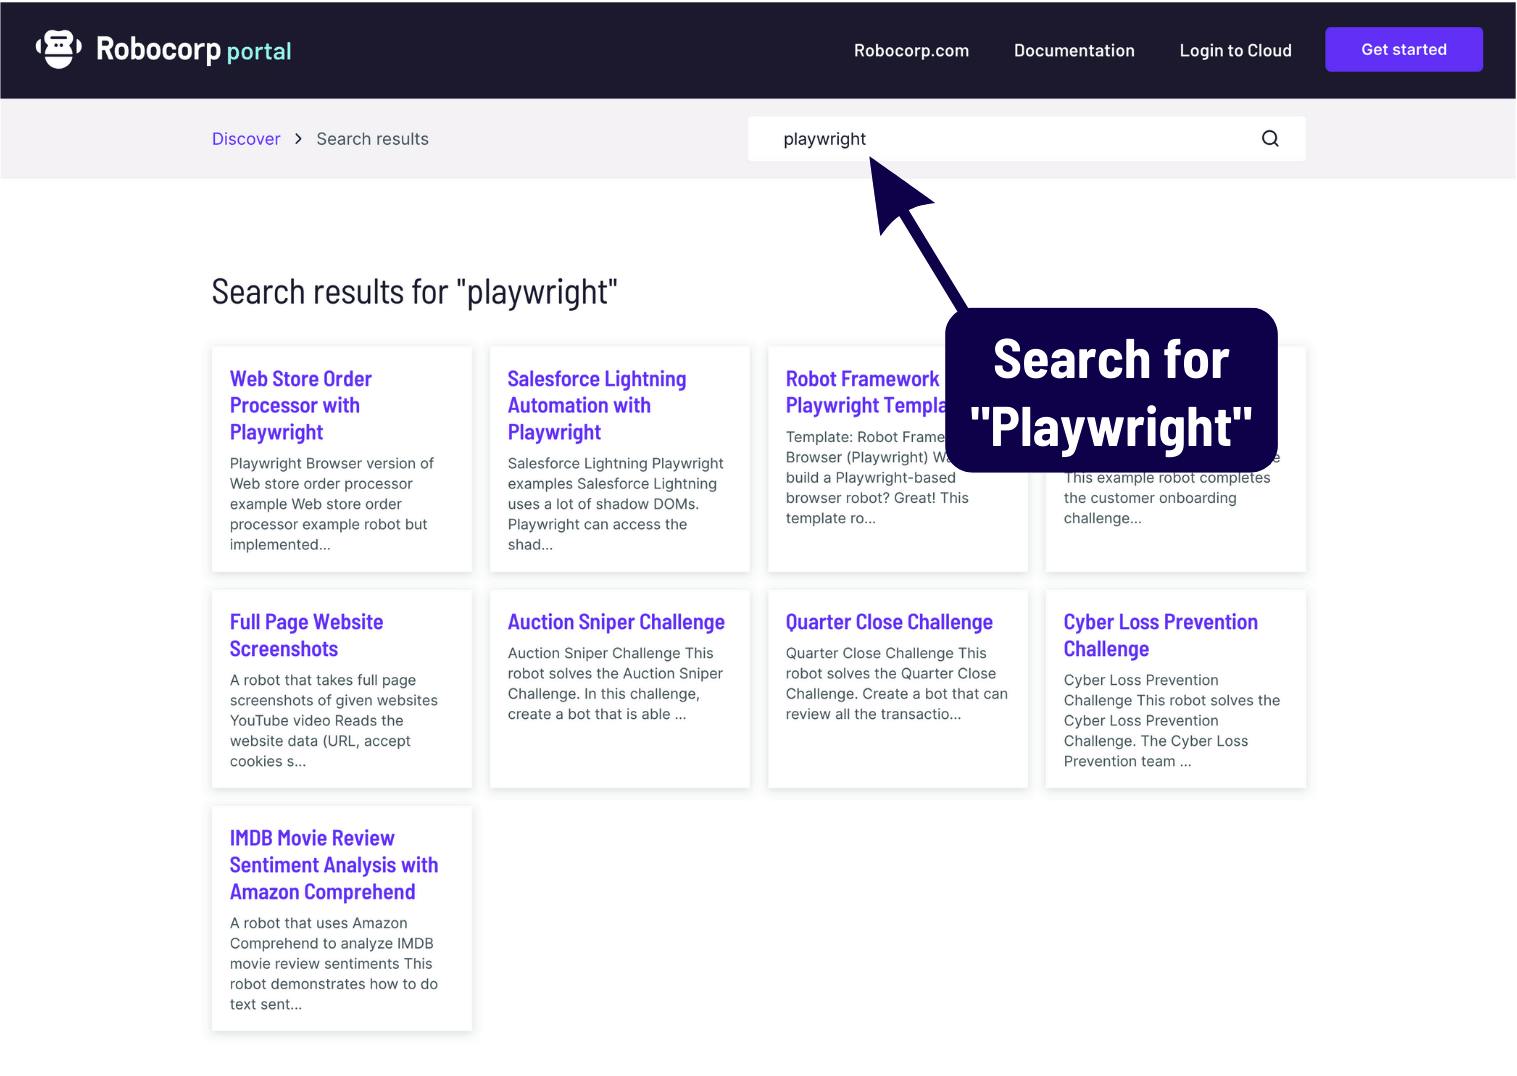Viewport: 1517px width, 1076px height.
Task: Open Web Store Order Processor with Playwright
Action: pos(301,405)
